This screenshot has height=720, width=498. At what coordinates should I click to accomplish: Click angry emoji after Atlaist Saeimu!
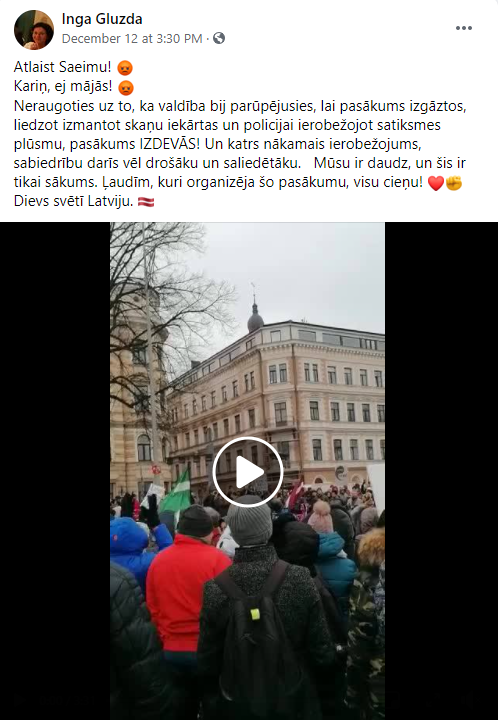pos(125,68)
